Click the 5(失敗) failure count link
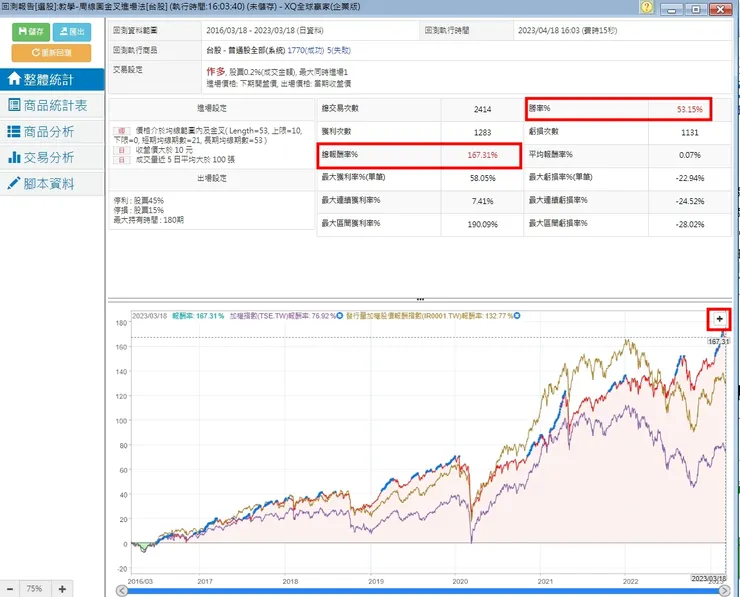The image size is (740, 597). [x=339, y=50]
